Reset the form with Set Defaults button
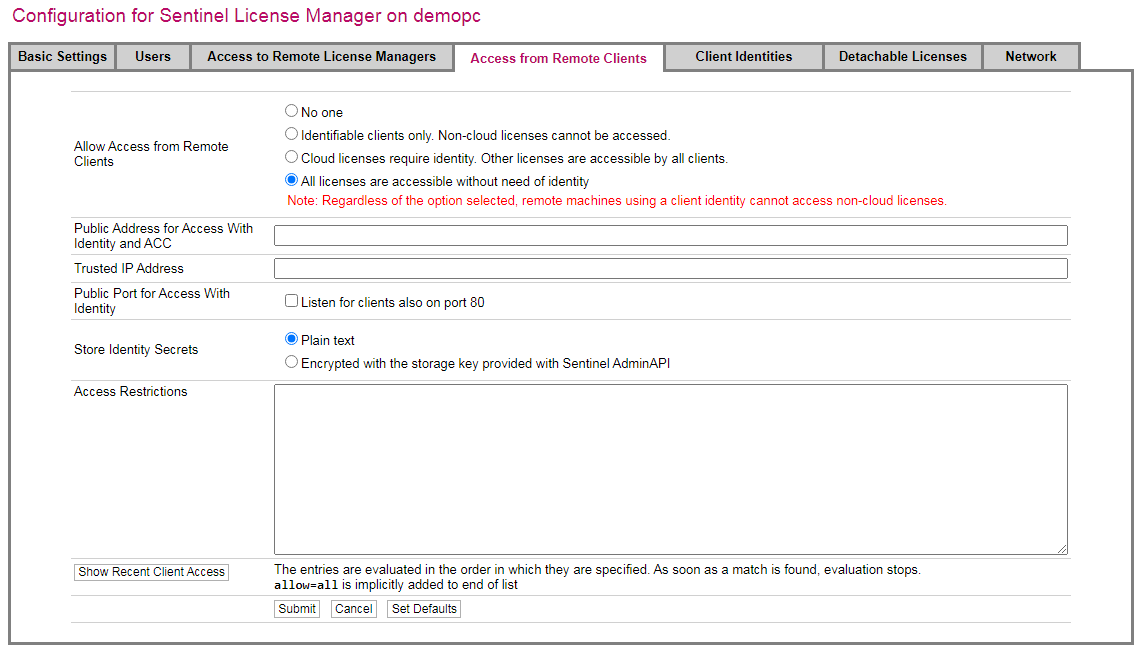The height and width of the screenshot is (652, 1144). pyautogui.click(x=424, y=609)
